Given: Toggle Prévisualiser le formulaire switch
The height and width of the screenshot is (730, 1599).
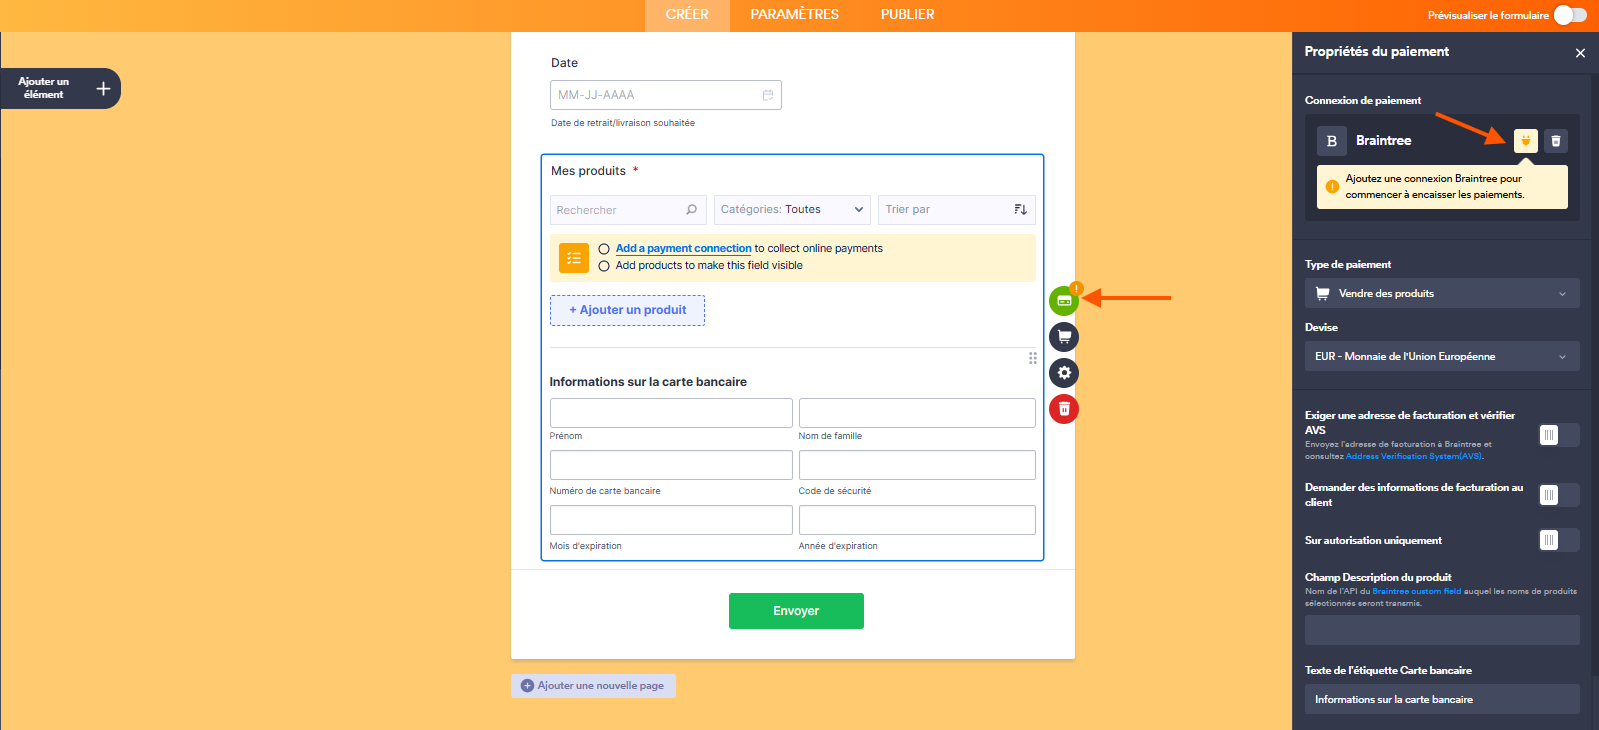Looking at the screenshot, I should tap(1570, 15).
